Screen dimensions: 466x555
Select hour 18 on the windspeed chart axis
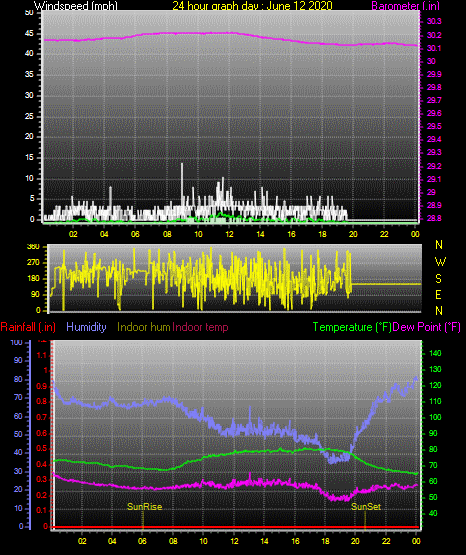click(322, 234)
